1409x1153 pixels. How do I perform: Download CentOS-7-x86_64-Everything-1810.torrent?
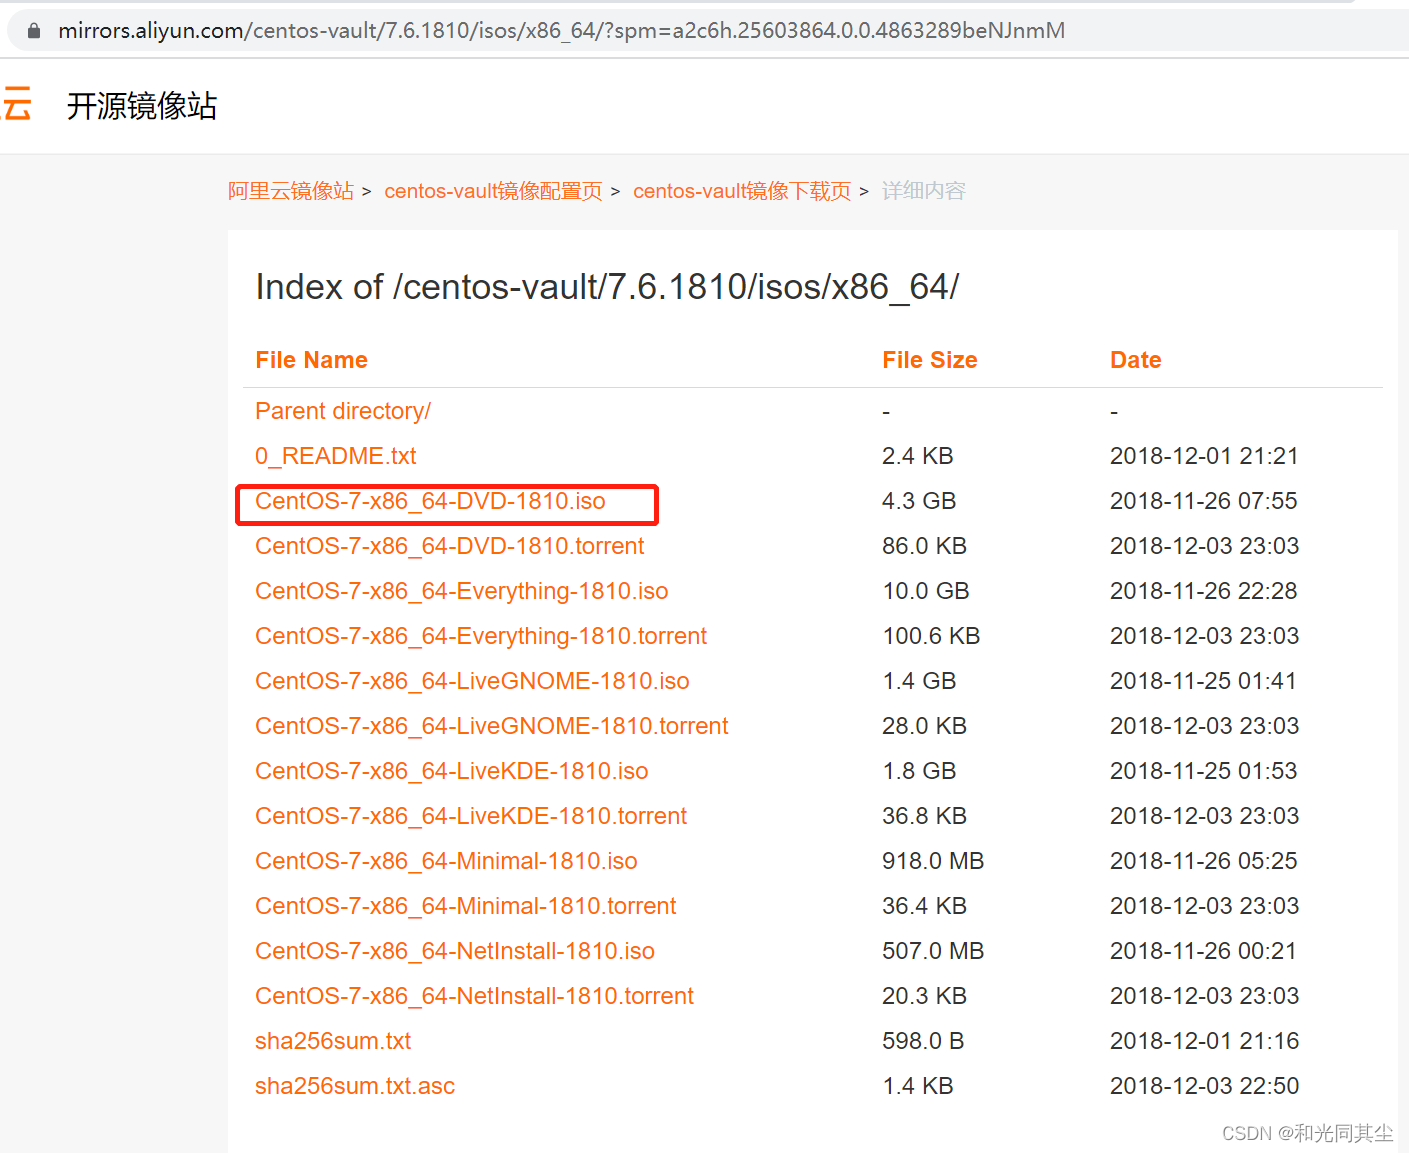480,636
